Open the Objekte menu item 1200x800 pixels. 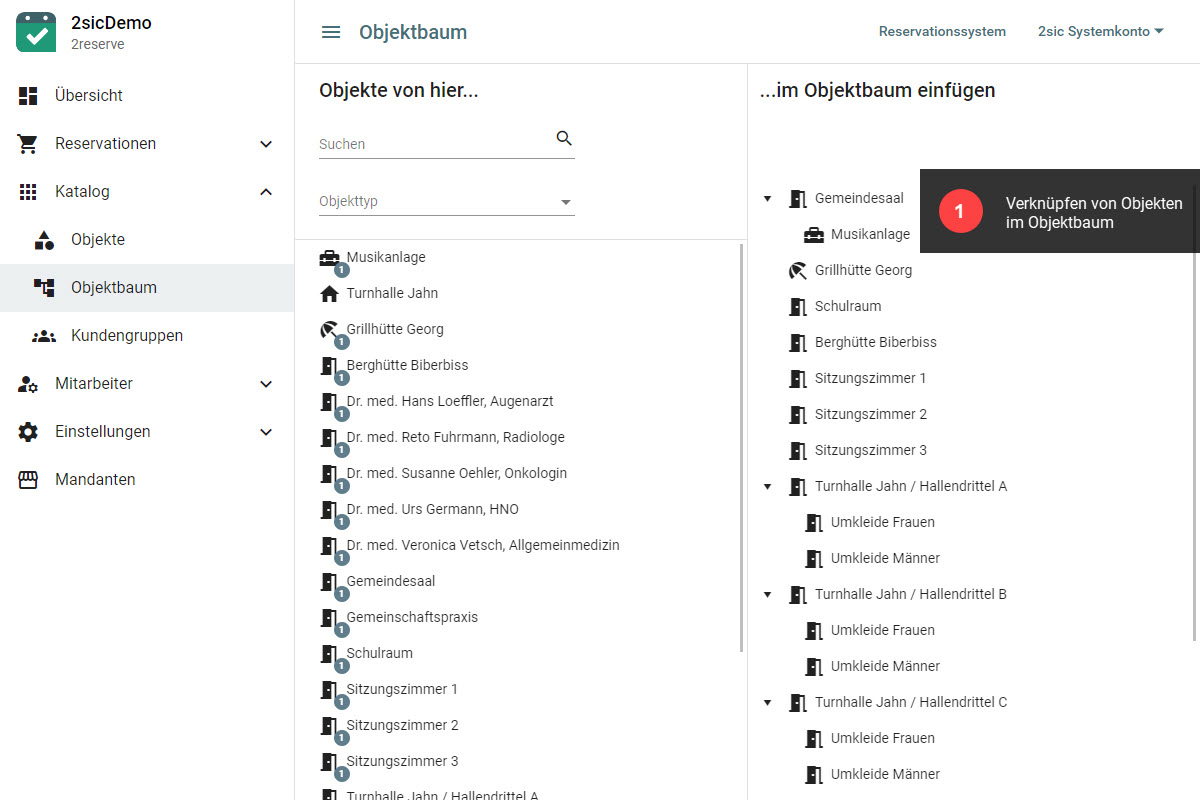(x=98, y=240)
